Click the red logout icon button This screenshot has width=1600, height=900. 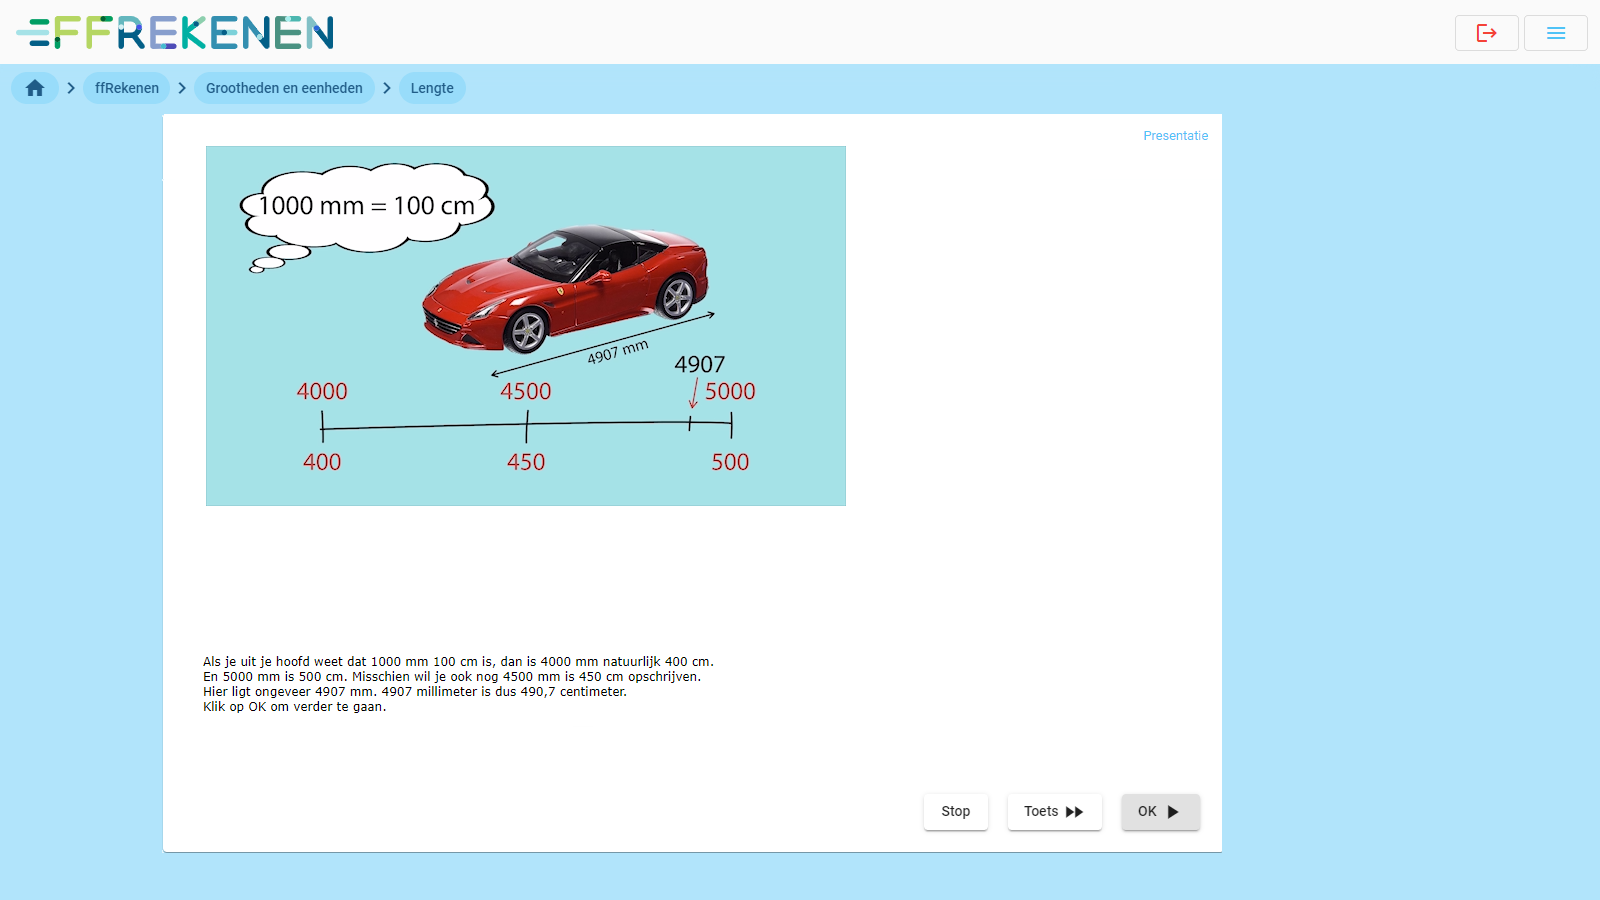tap(1486, 33)
